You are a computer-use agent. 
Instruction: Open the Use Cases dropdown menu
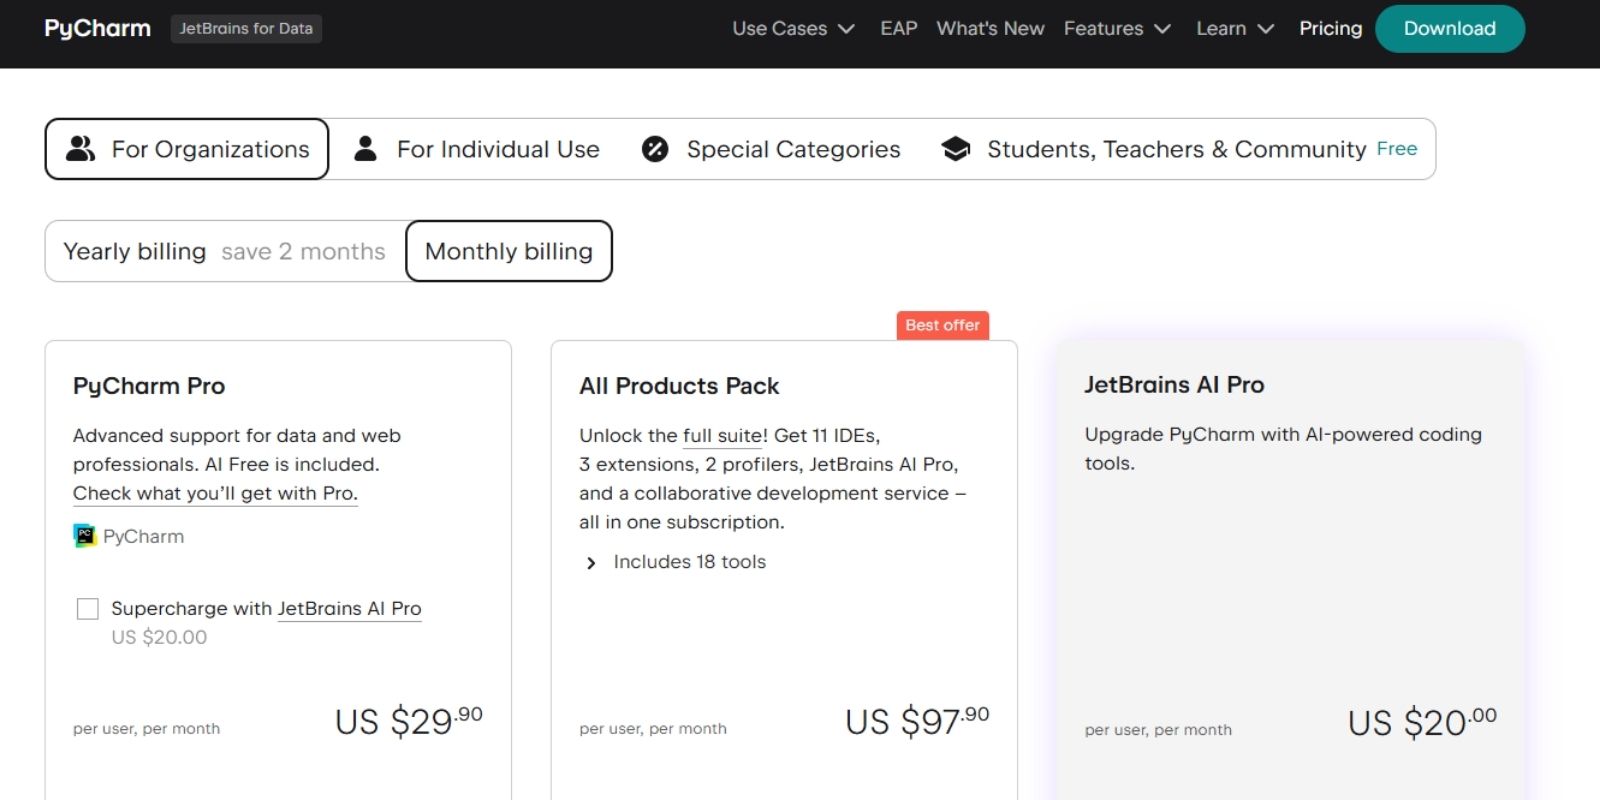click(793, 28)
